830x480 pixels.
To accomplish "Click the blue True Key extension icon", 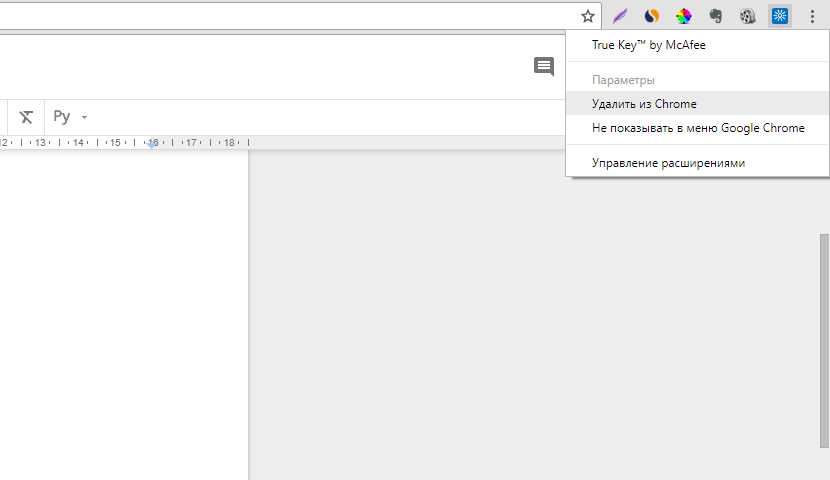I will pos(780,16).
